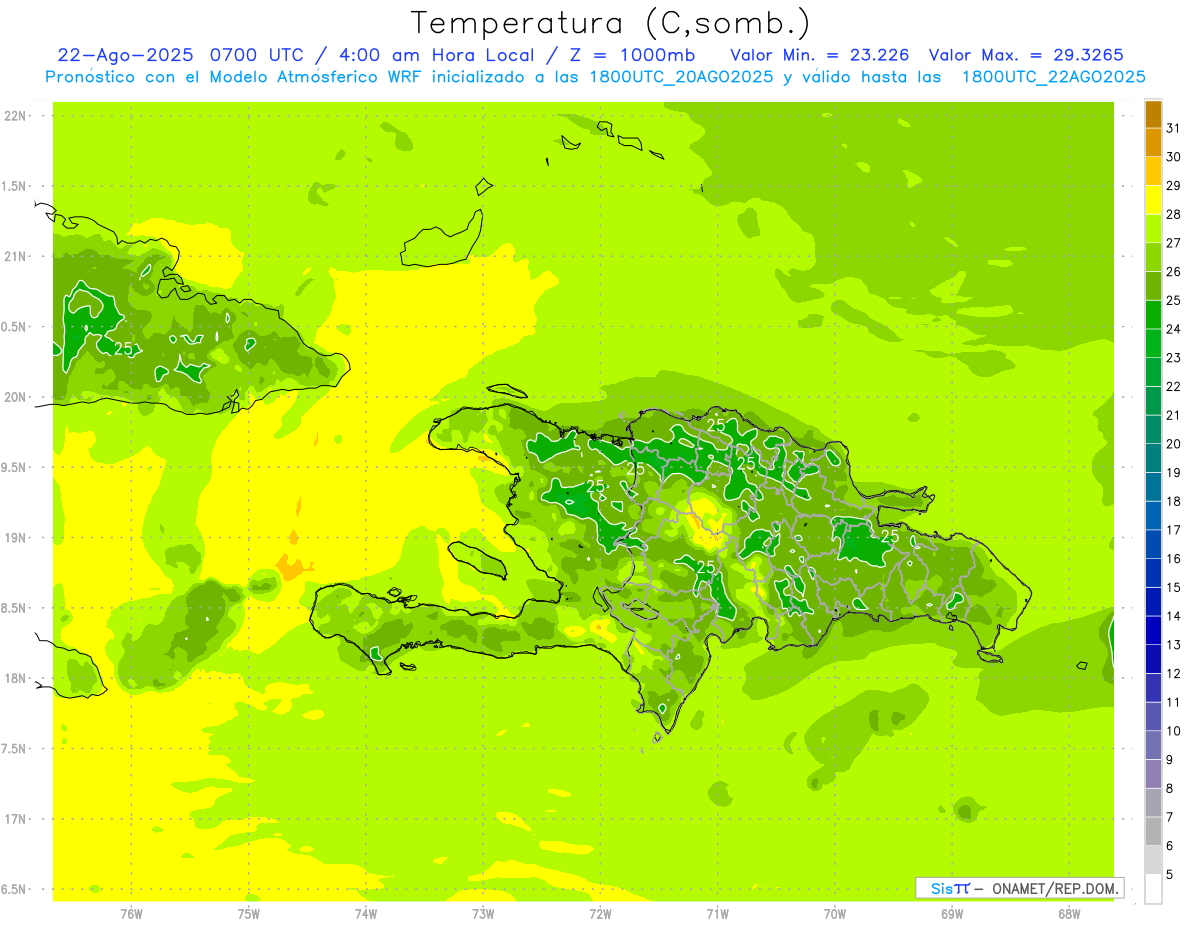Click the 72W longitude axis label
1200x927 pixels.
pyautogui.click(x=600, y=914)
